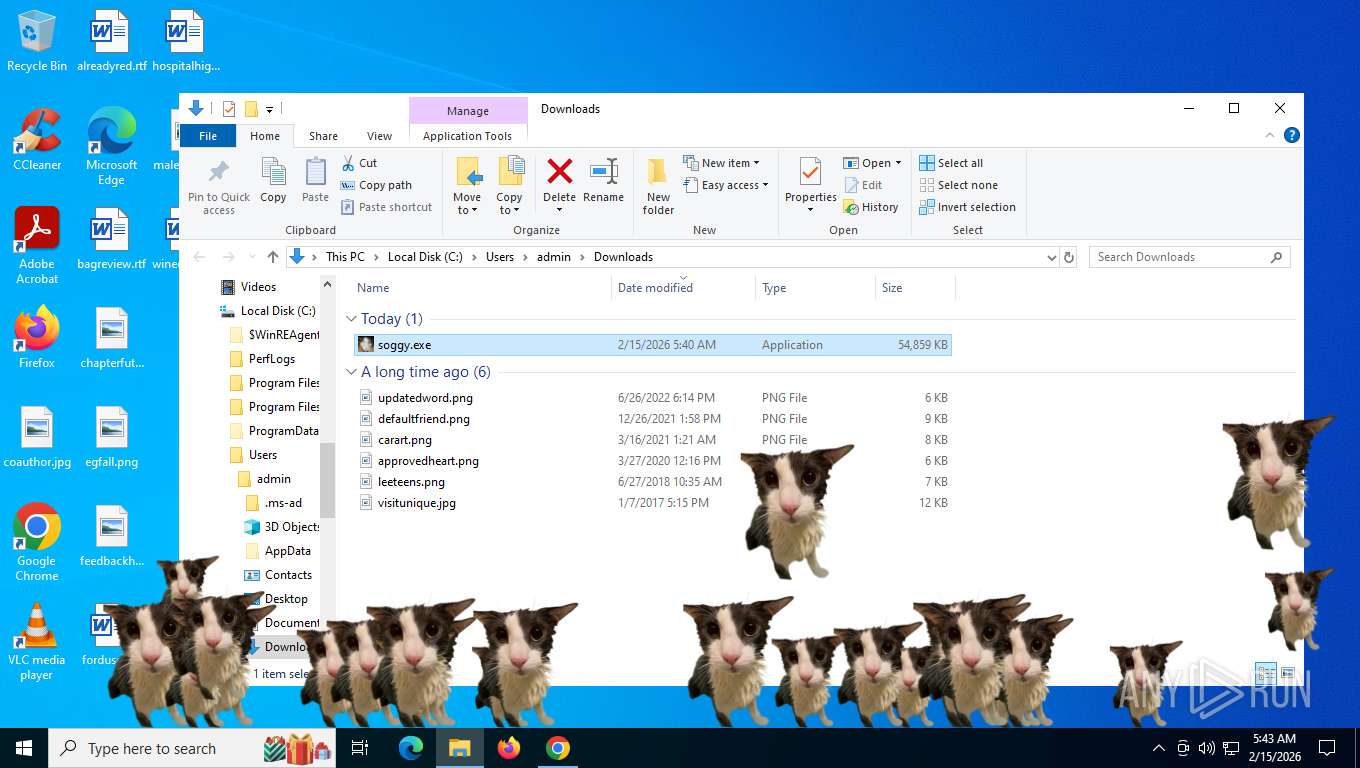Collapse the ribbon with the chevron
1360x768 pixels.
(1270, 136)
